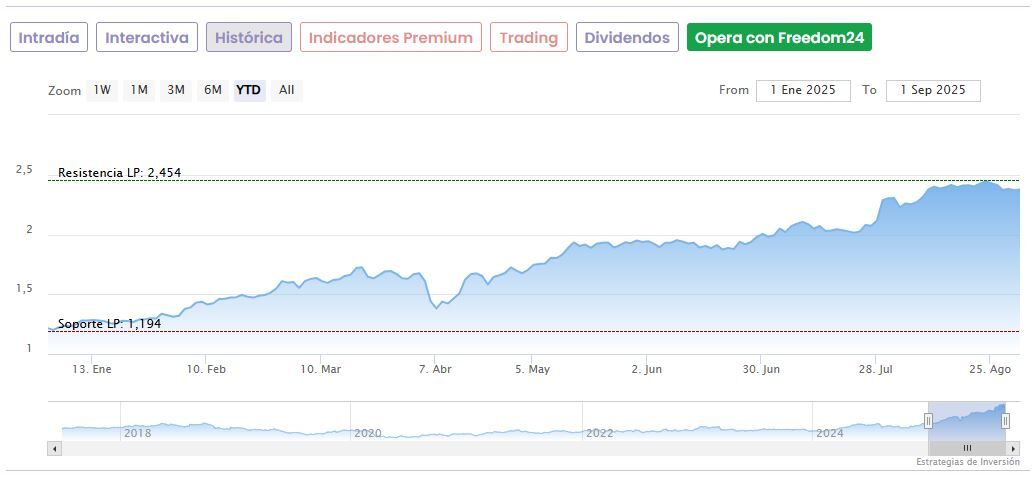
Task: Click the navigator scrollbar left arrow
Action: click(55, 449)
